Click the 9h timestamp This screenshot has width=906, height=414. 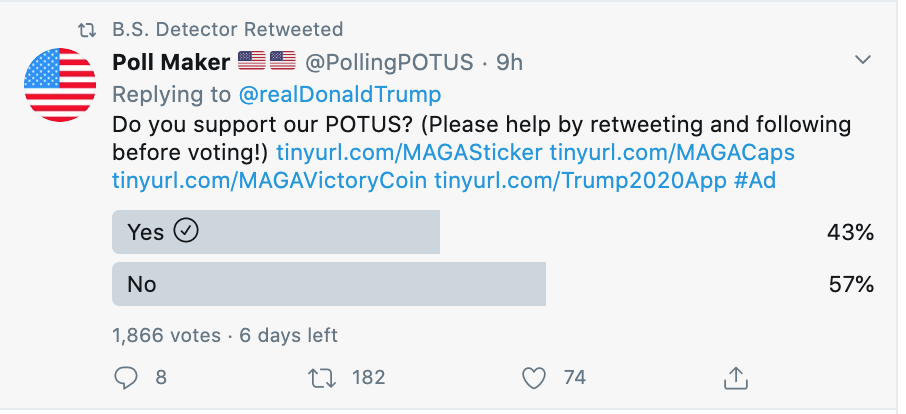point(509,62)
